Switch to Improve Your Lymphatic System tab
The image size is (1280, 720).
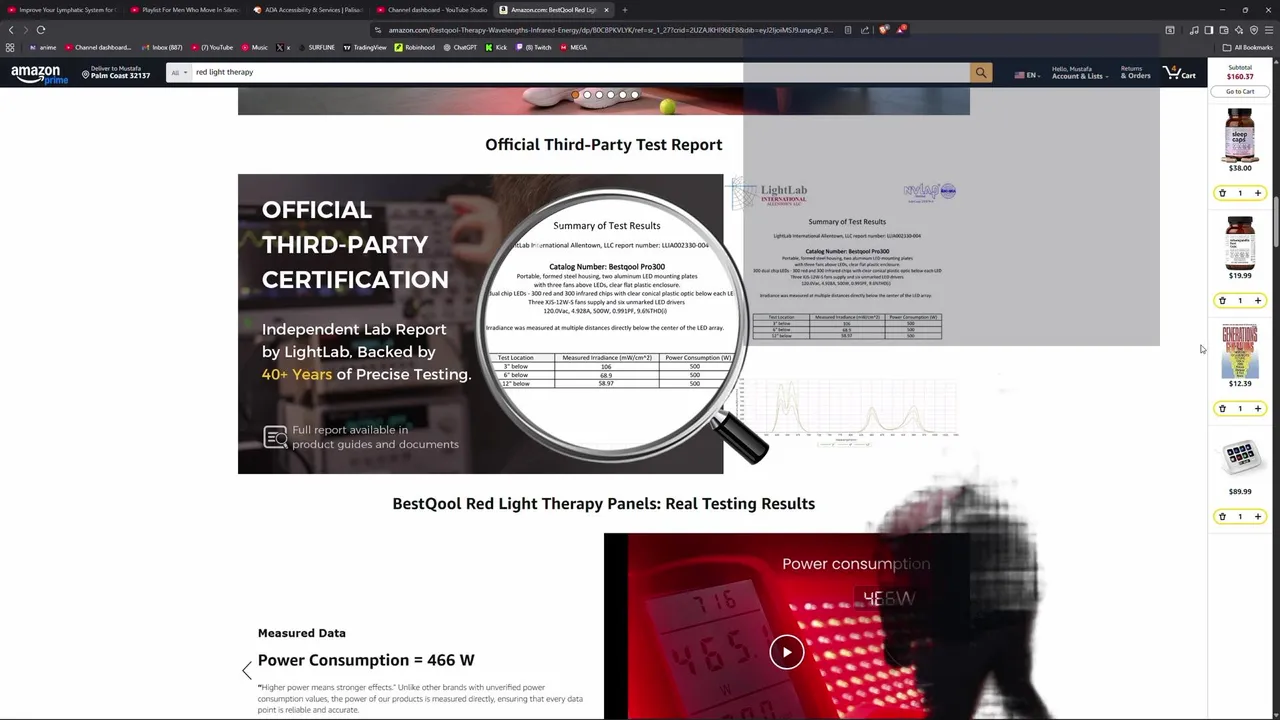tap(62, 10)
